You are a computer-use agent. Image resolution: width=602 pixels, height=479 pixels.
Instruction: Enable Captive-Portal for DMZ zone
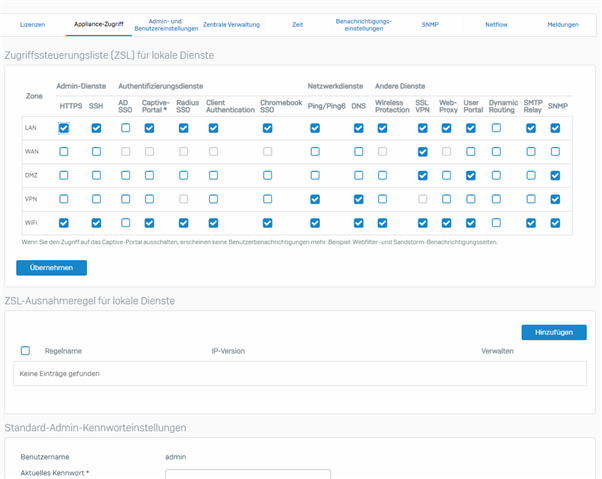(149, 175)
